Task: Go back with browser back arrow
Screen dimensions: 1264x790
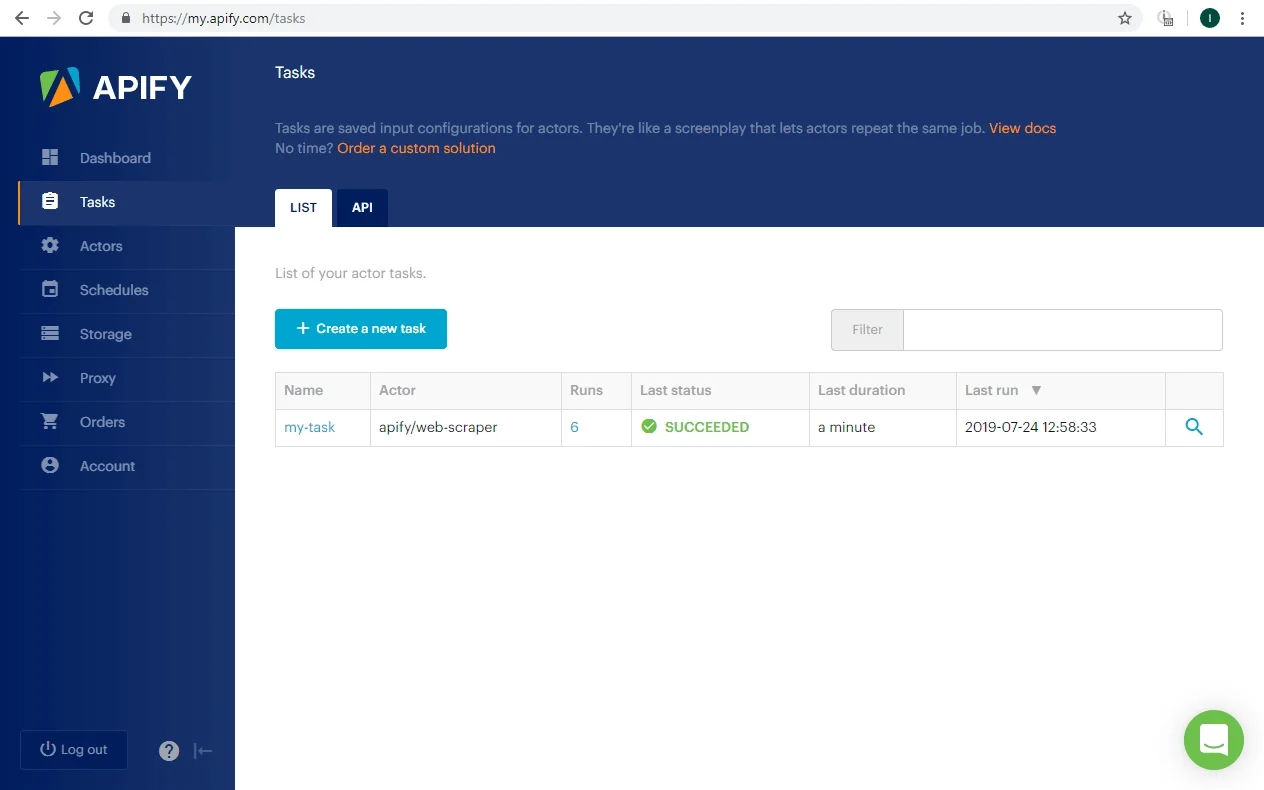Action: pos(22,18)
